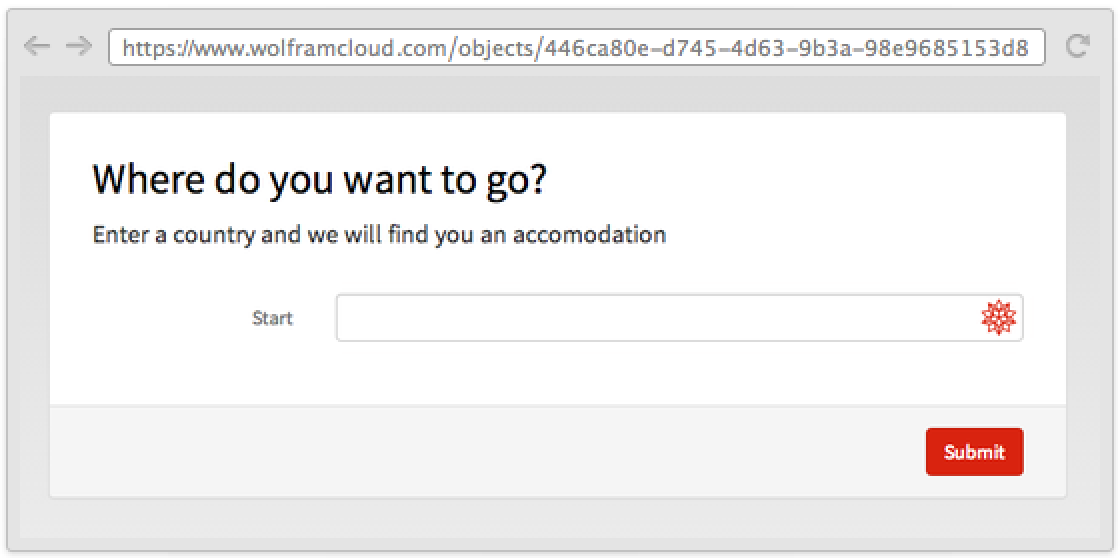This screenshot has height=560, width=1120.
Task: Click the "Start" field label
Action: click(x=272, y=318)
